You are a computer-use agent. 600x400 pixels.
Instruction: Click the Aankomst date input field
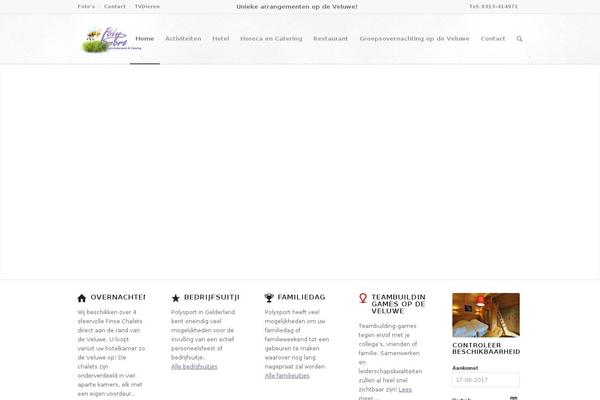(x=486, y=380)
